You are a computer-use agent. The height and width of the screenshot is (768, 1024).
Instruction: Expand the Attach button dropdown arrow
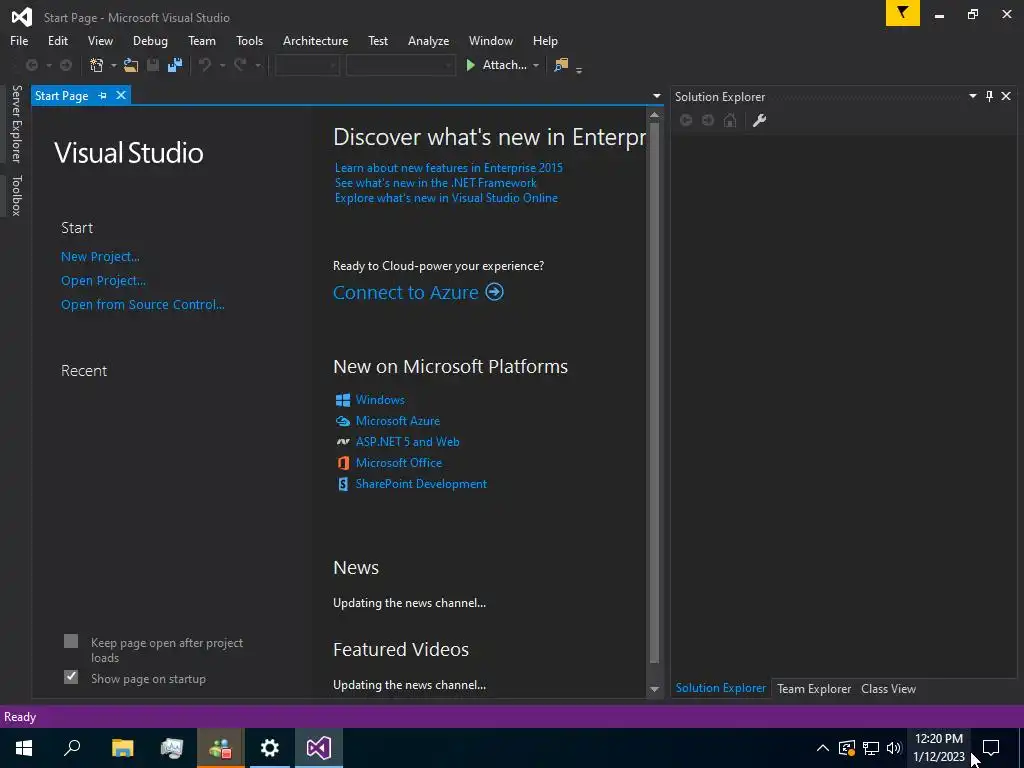(536, 65)
